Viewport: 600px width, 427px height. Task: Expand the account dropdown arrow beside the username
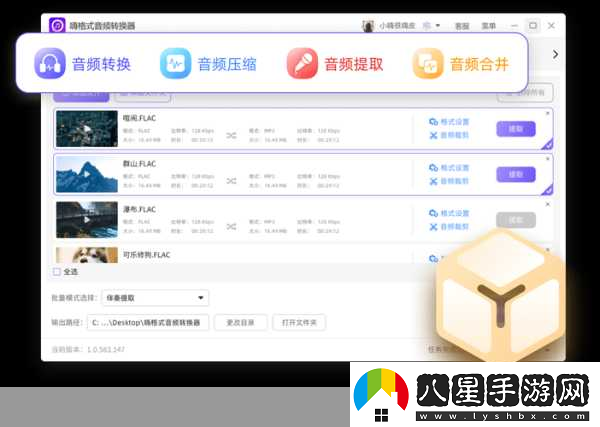coord(438,26)
